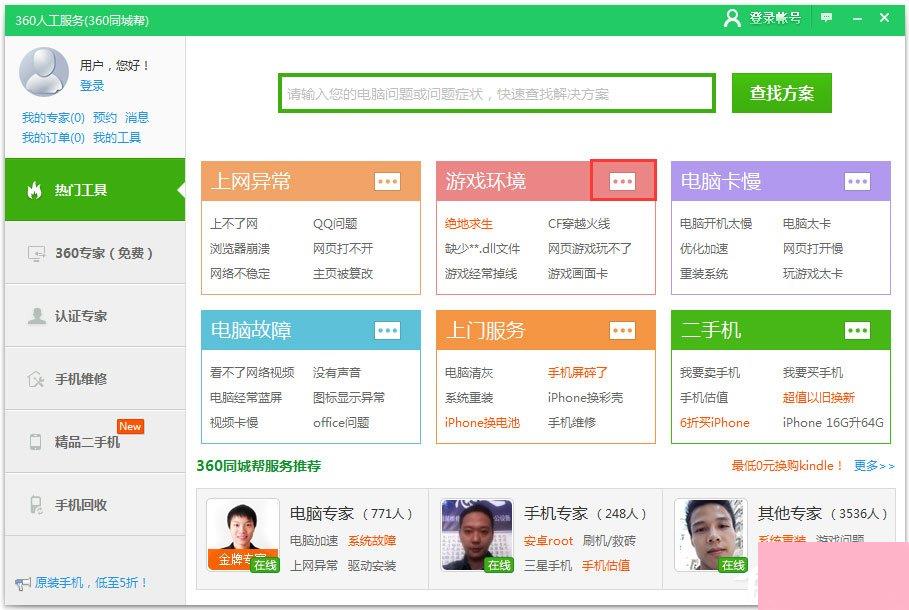The width and height of the screenshot is (909, 610).
Task: Select the 手机屏碎了 item
Action: point(578,373)
